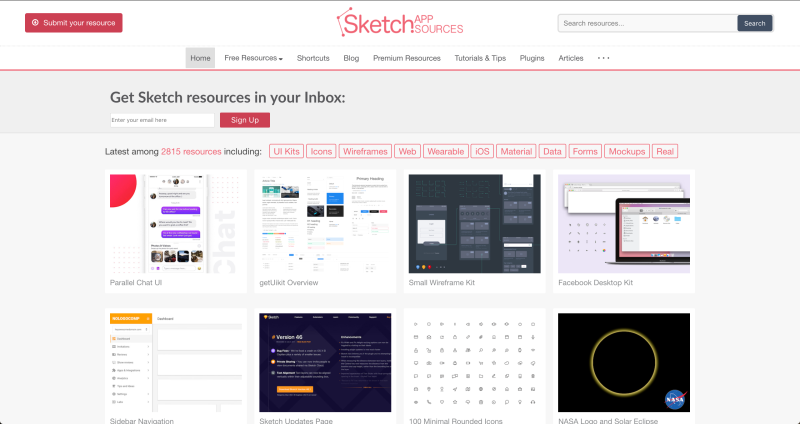
Task: Open the NASA solar eclipse thumbnail
Action: 624,362
